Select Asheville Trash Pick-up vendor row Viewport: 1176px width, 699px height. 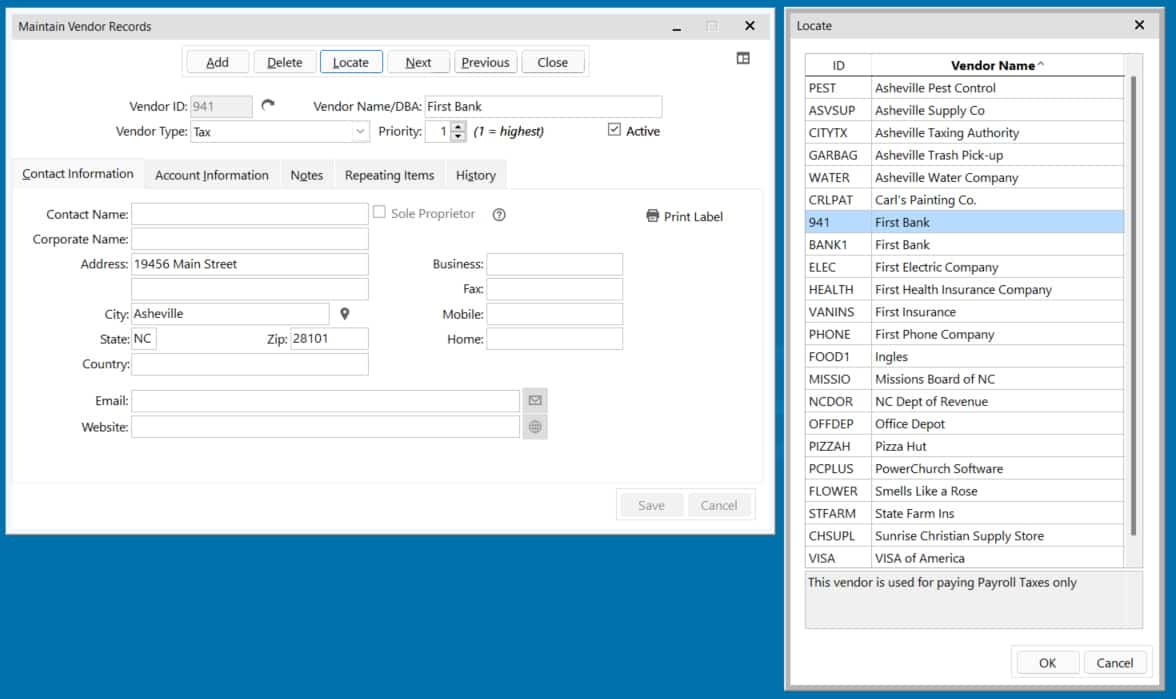pos(964,155)
